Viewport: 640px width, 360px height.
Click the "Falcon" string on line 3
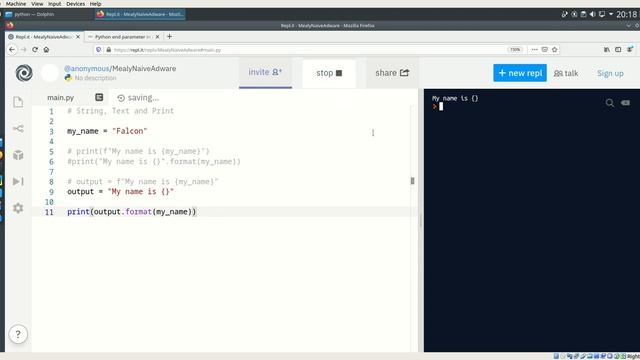tap(129, 131)
